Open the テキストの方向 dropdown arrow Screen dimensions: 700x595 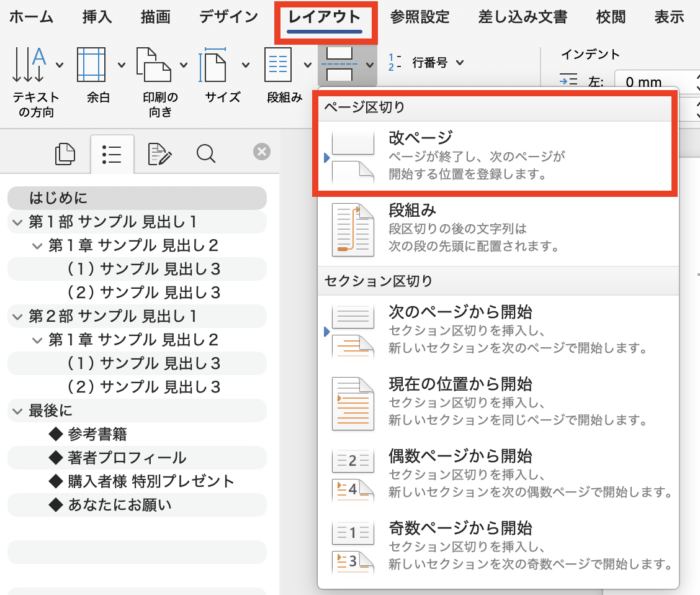coord(59,65)
